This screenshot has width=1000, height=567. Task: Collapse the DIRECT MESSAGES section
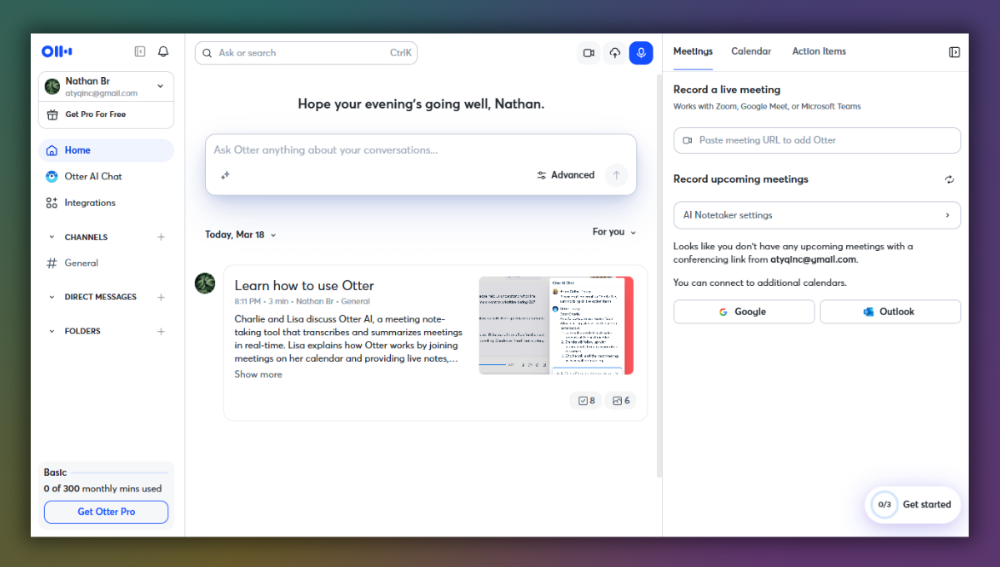pyautogui.click(x=52, y=297)
